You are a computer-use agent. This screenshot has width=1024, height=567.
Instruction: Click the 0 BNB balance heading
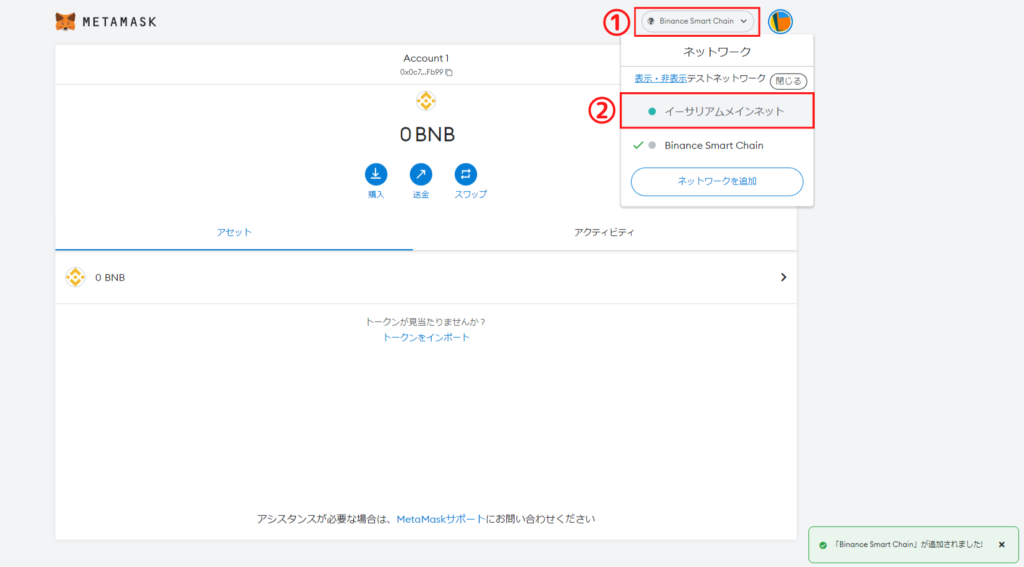(x=427, y=135)
